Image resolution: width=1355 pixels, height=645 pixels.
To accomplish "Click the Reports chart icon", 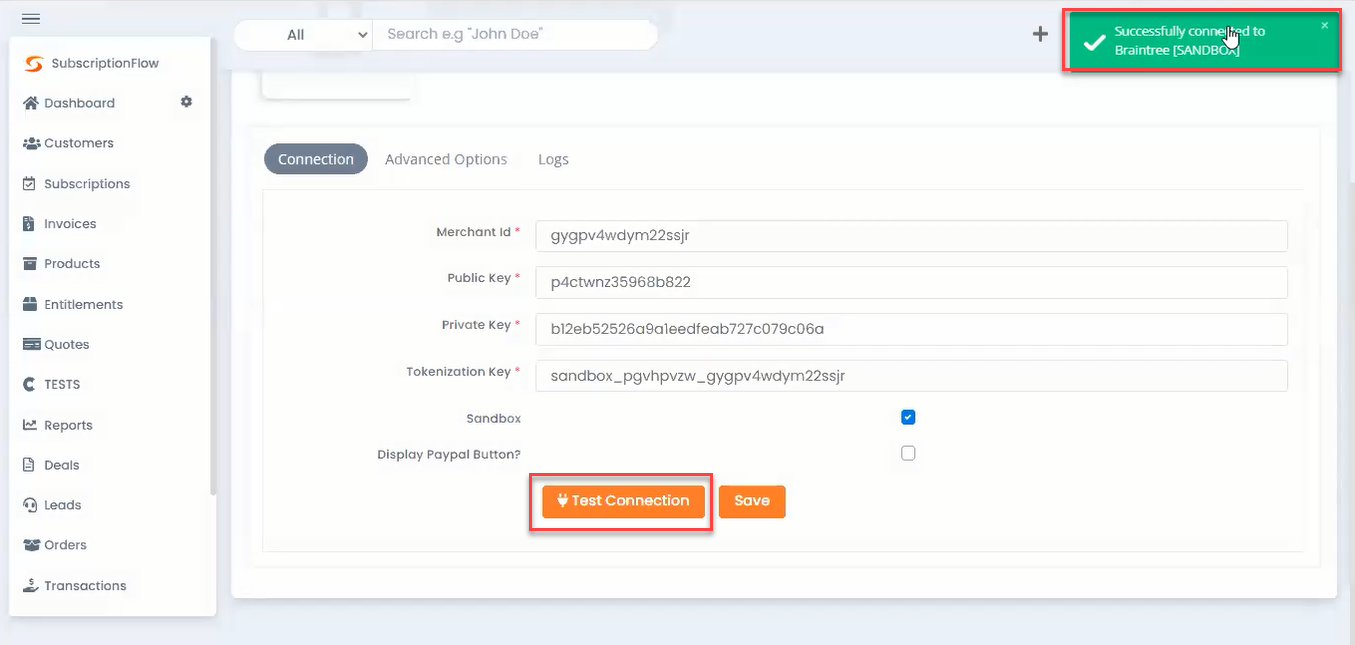I will click(x=30, y=425).
